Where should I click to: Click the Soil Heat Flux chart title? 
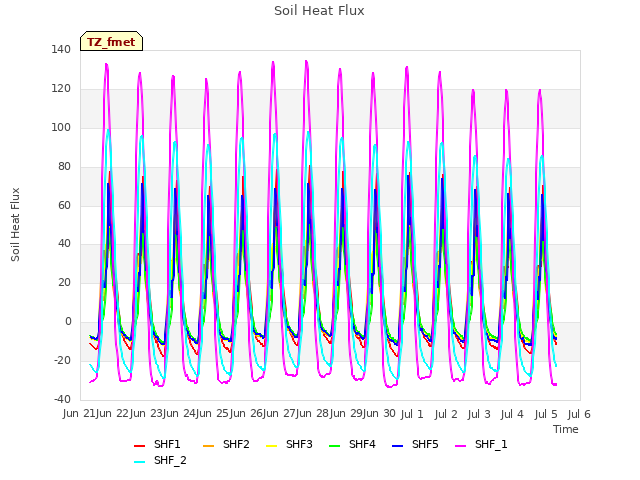(319, 11)
